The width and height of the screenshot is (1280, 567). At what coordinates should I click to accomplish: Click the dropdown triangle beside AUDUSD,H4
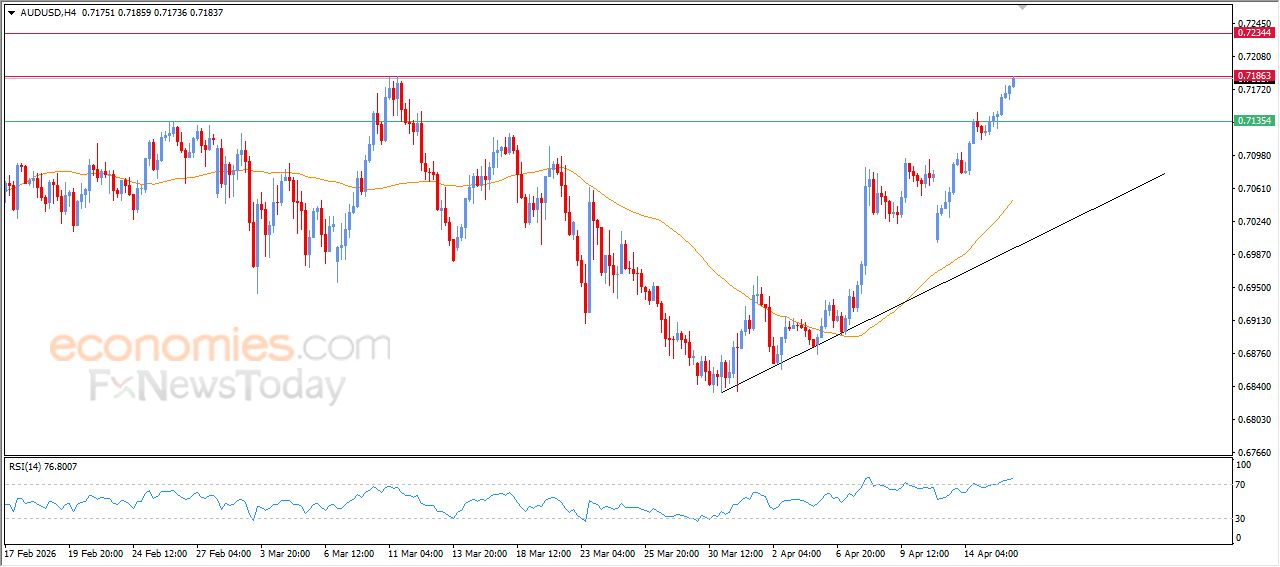click(x=11, y=13)
